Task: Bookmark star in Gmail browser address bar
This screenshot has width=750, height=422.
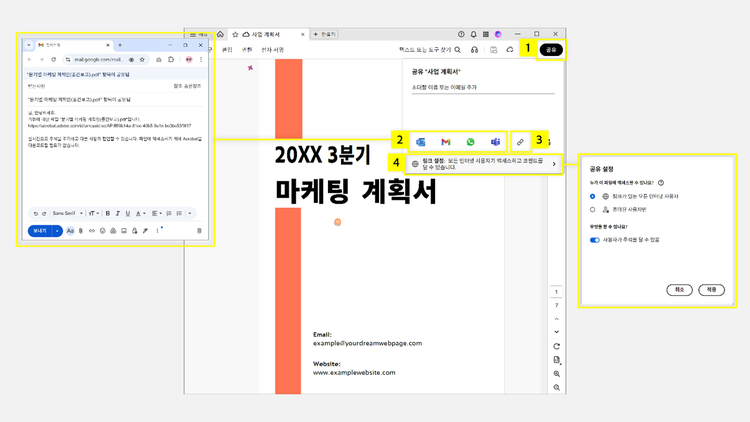Action: click(142, 60)
